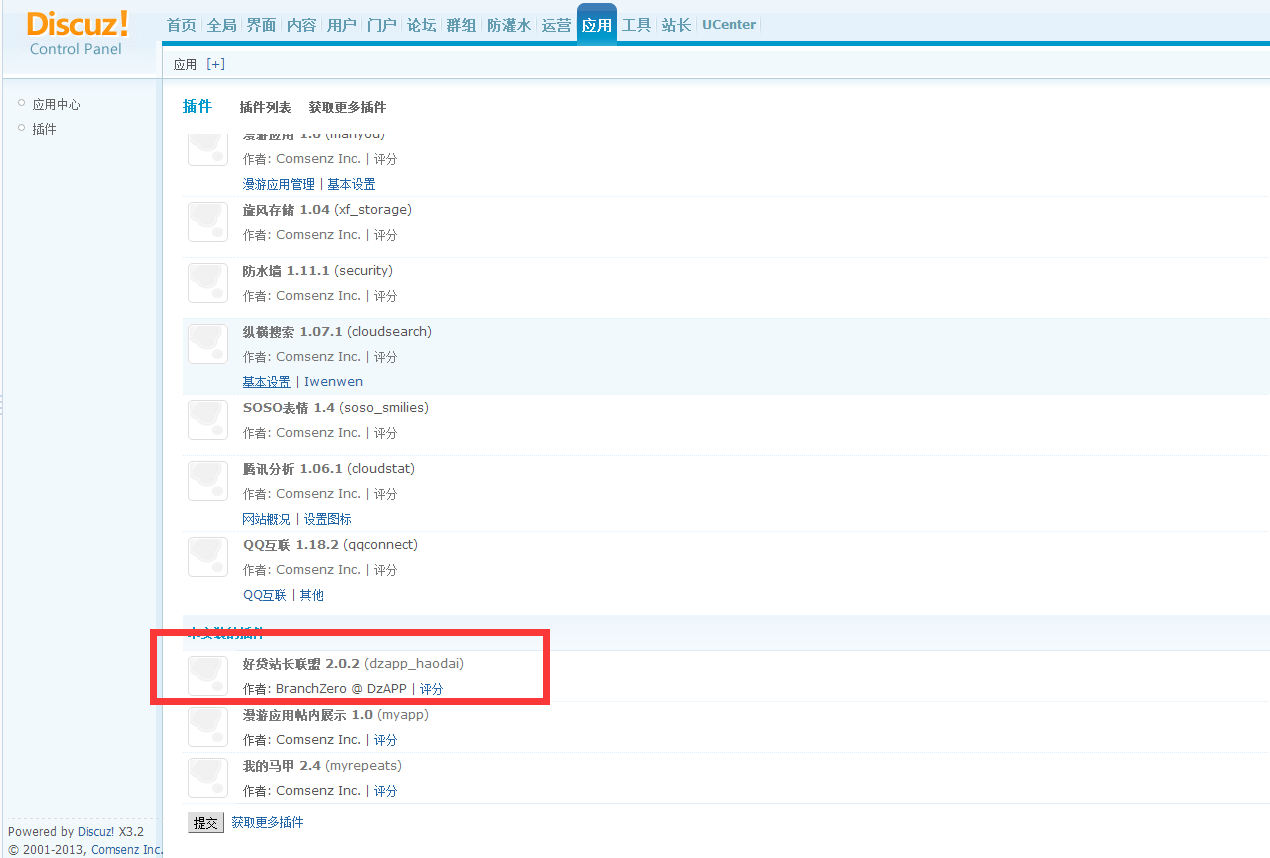The width and height of the screenshot is (1270, 858).
Task: Rate 我的马甲 via its 评分 link
Action: 385,791
